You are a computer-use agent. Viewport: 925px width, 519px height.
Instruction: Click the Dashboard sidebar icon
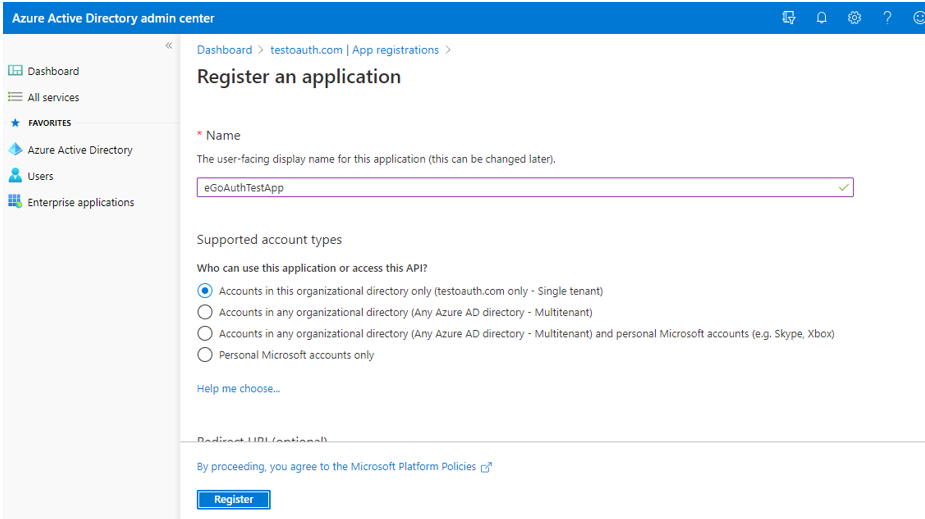point(15,71)
